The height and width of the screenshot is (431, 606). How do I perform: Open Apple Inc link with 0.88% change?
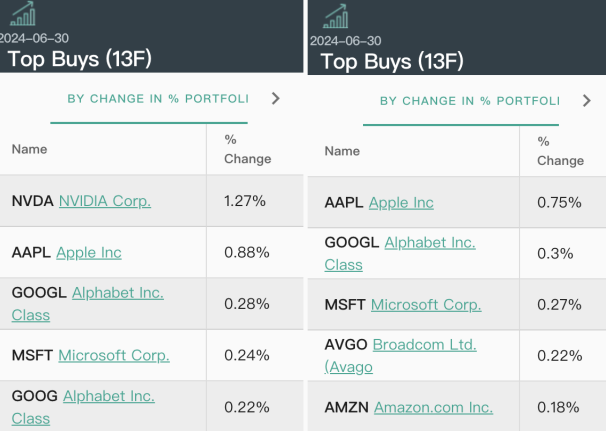tap(88, 253)
